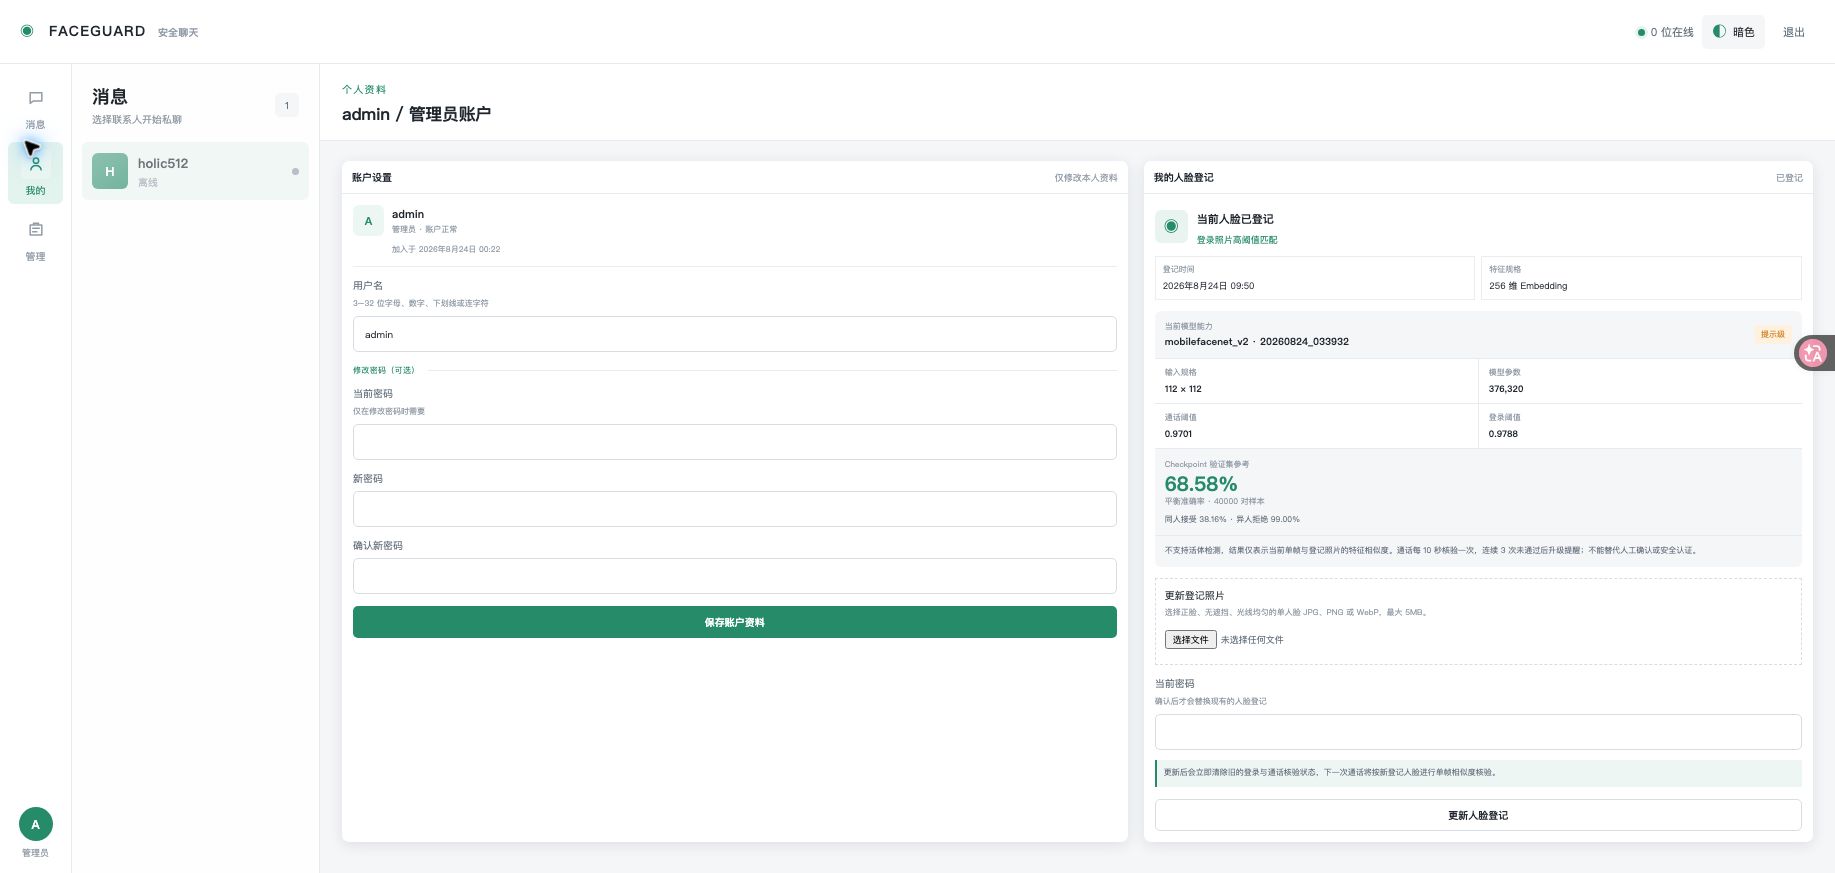Viewport: 1835px width, 873px height.
Task: Click the FACEGUARD logo icon
Action: click(x=27, y=31)
